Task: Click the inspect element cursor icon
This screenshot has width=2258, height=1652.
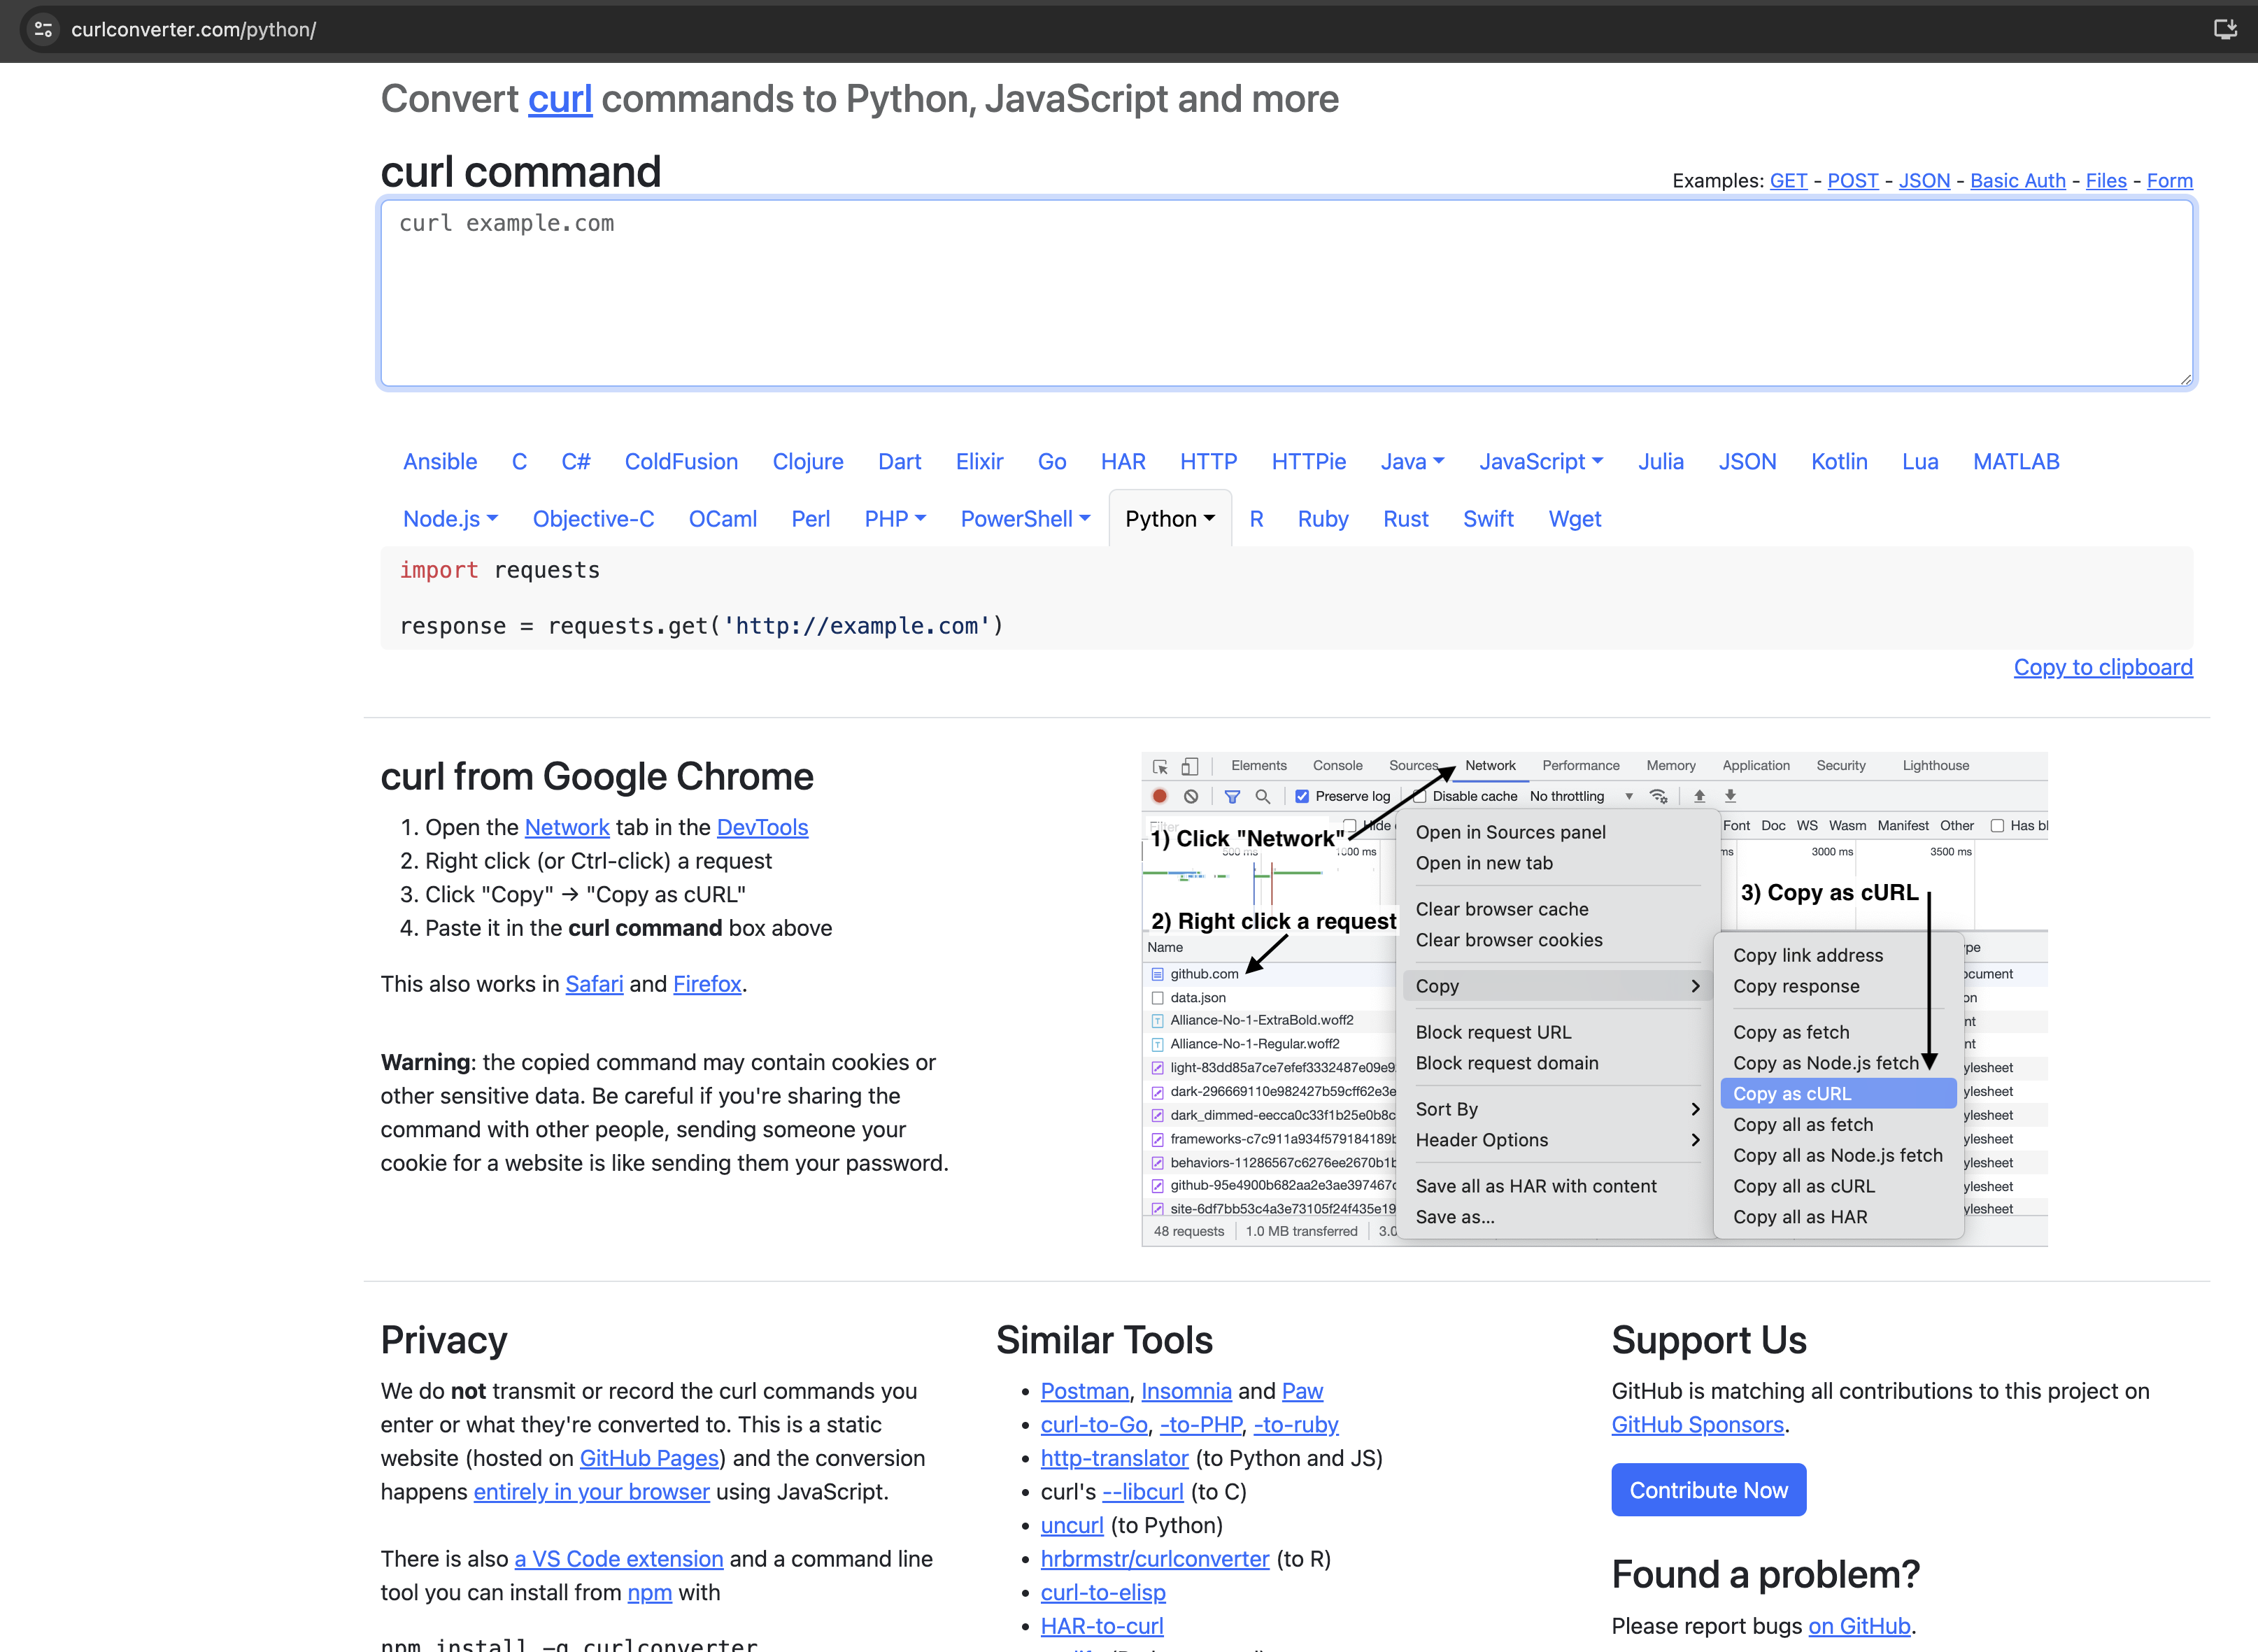Action: coord(1160,766)
